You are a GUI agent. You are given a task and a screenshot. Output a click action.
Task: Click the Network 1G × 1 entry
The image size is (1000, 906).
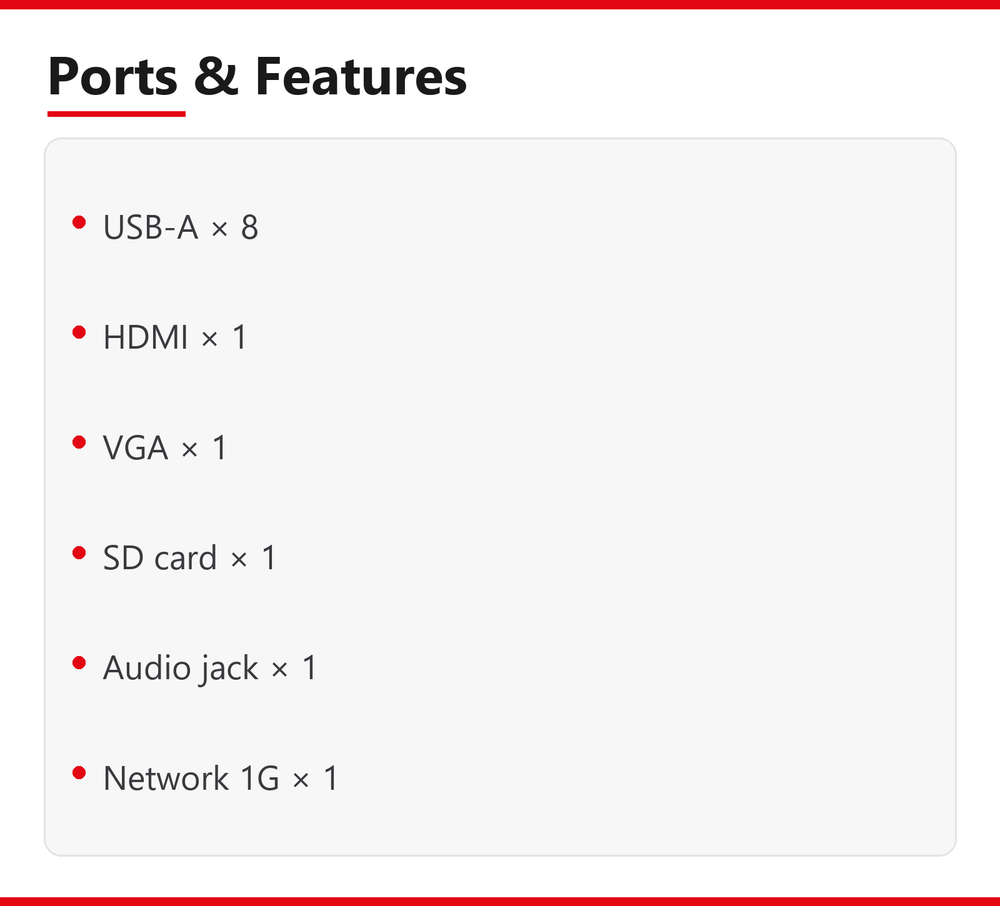(x=221, y=778)
